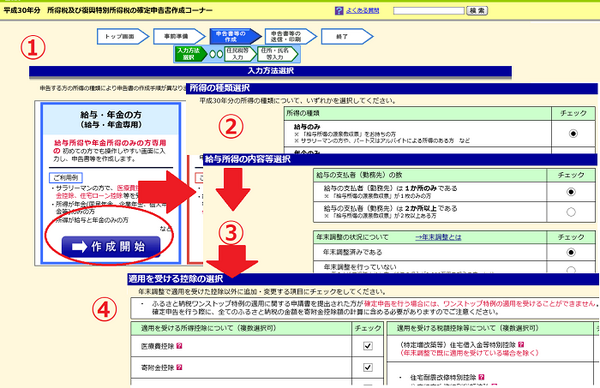Click help icon beside 住宅耐震改修特別控除
Screen dimensions: 600x388
point(481,377)
